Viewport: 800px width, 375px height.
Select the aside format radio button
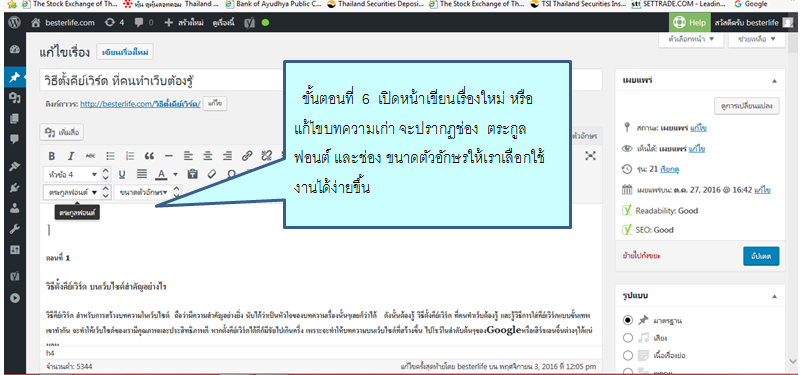(628, 355)
